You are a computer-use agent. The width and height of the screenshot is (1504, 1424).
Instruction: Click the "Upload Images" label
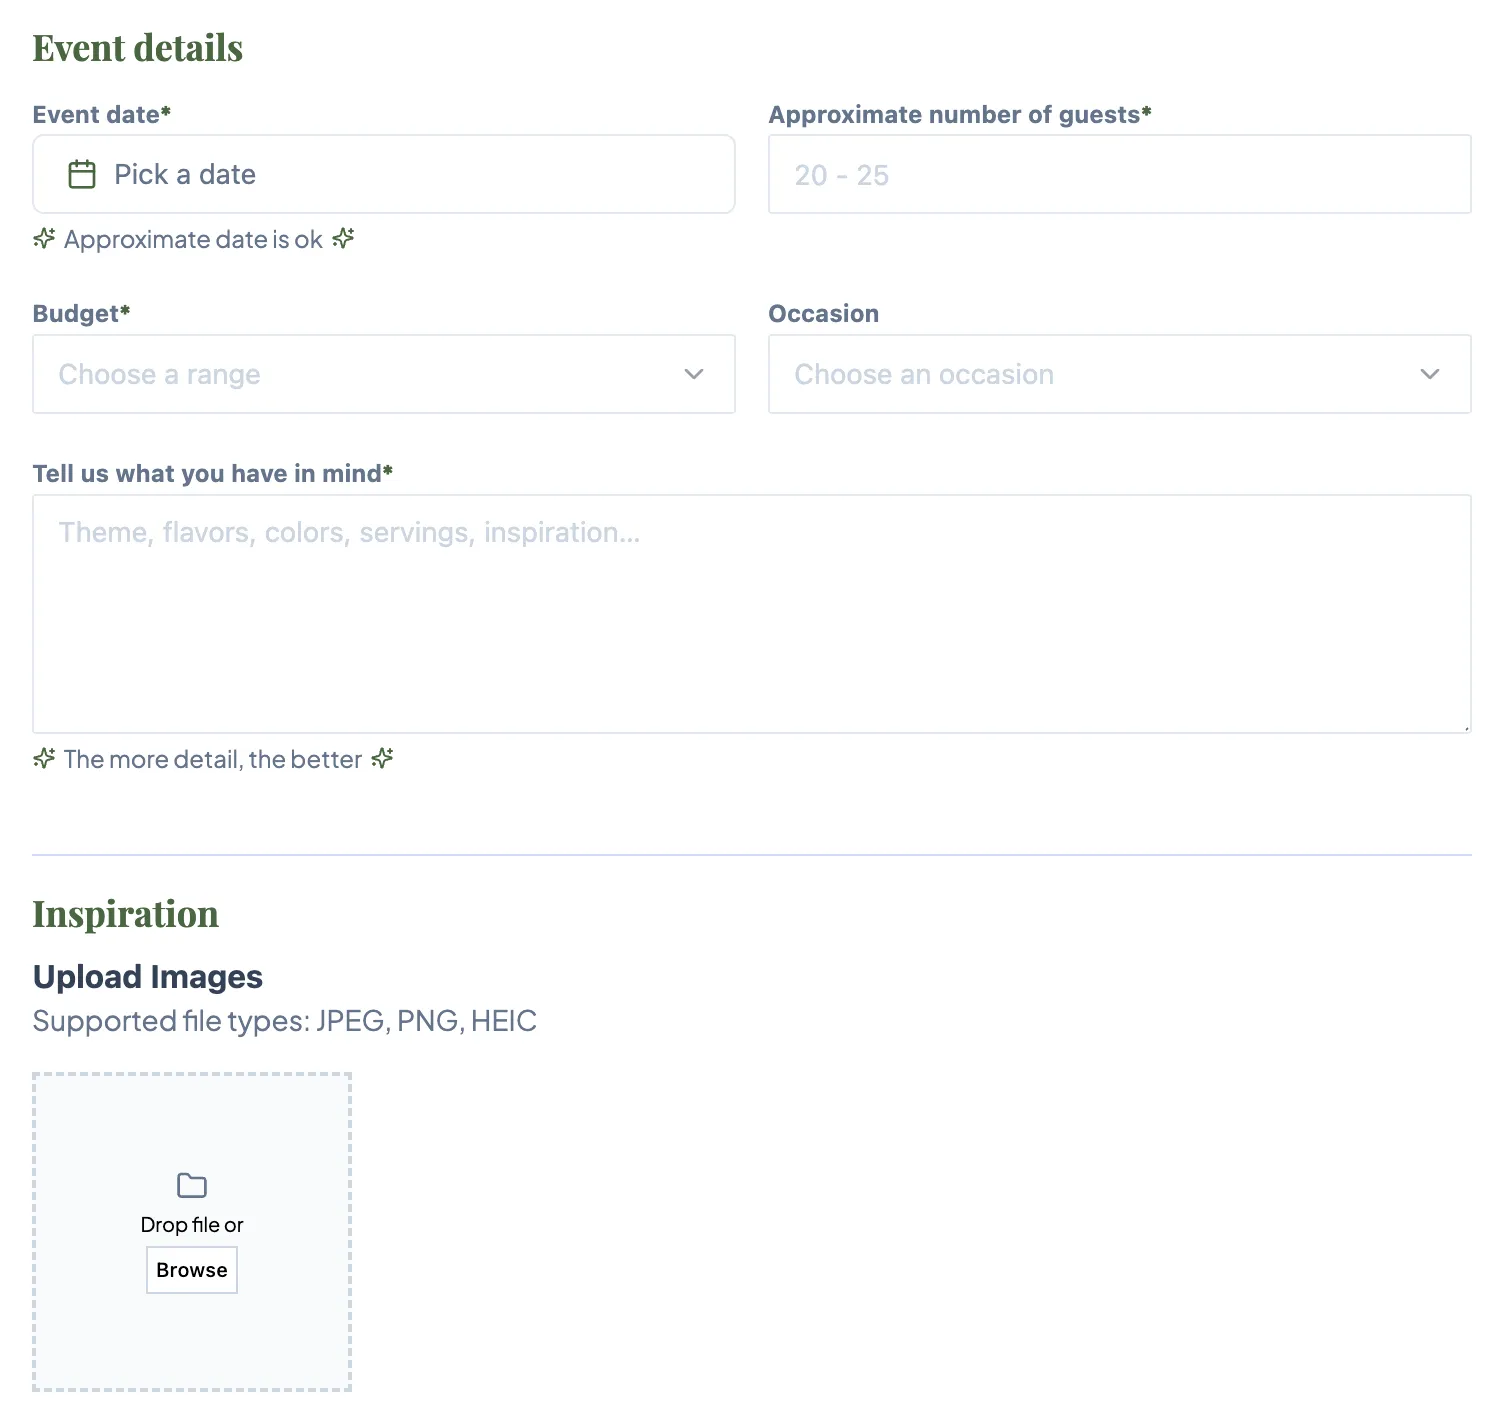coord(148,976)
